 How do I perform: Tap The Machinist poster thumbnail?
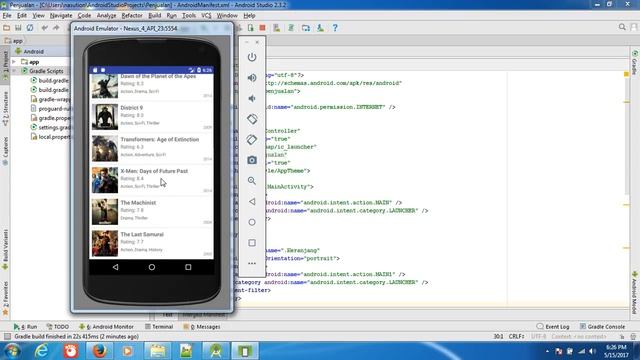pyautogui.click(x=105, y=211)
